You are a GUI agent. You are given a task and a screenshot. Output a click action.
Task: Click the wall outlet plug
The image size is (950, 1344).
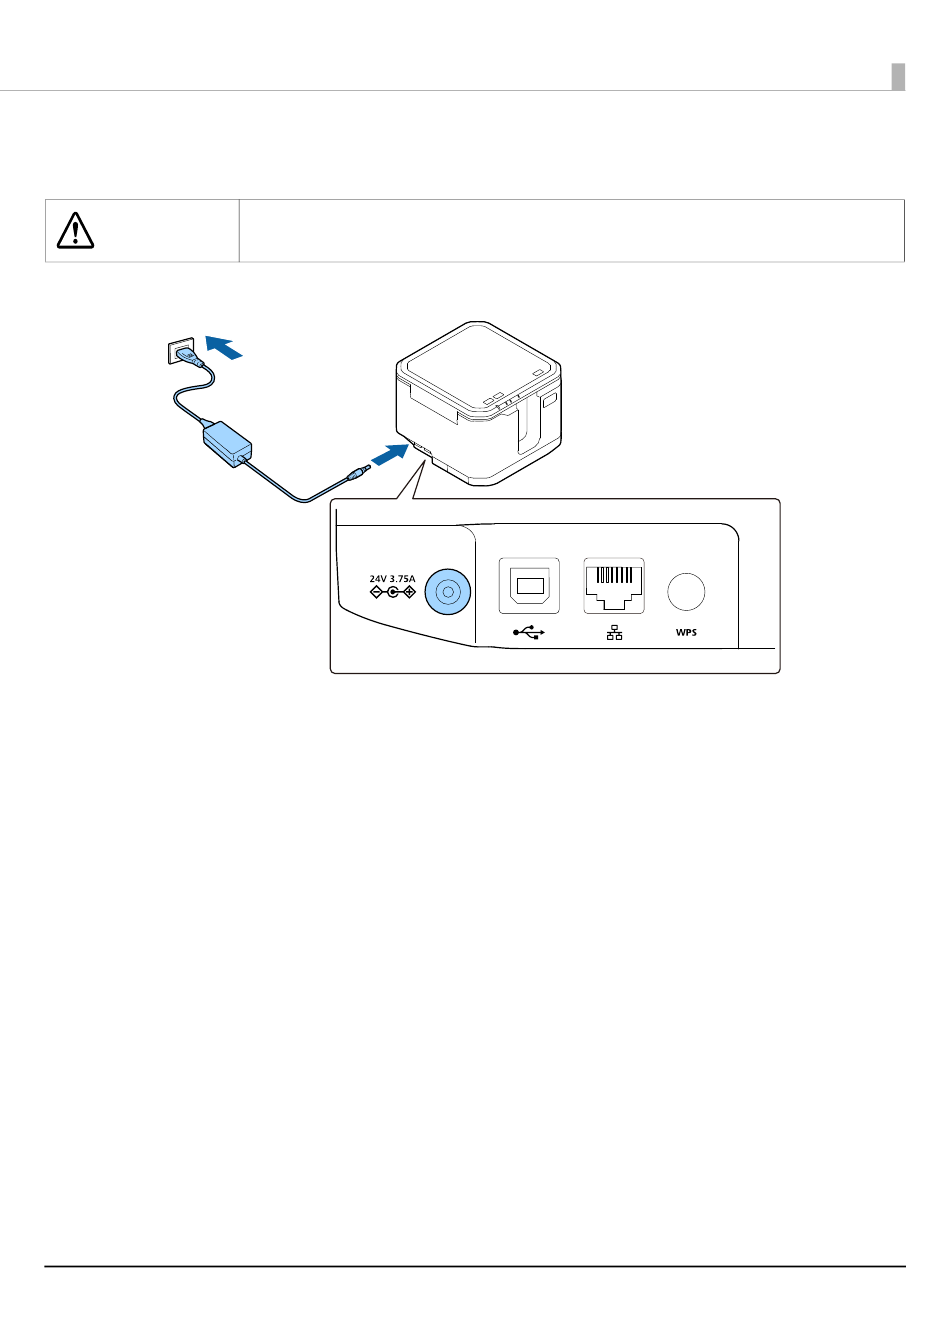(x=183, y=351)
